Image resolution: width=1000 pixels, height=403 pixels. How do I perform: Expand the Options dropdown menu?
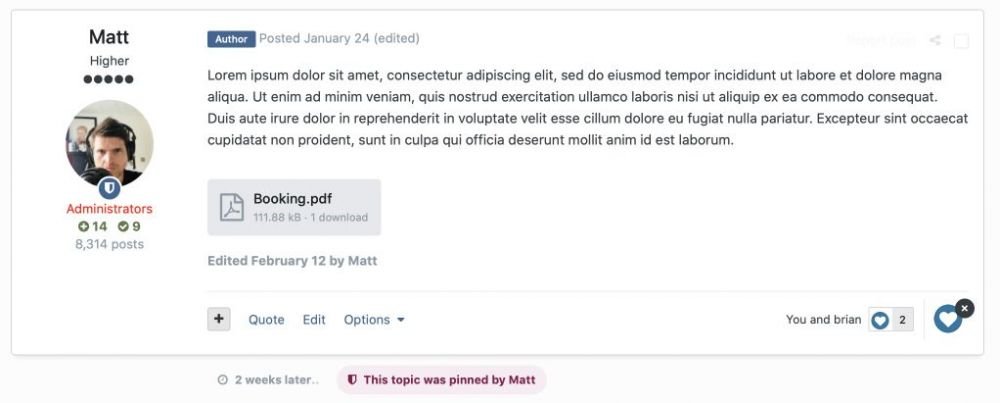(374, 320)
